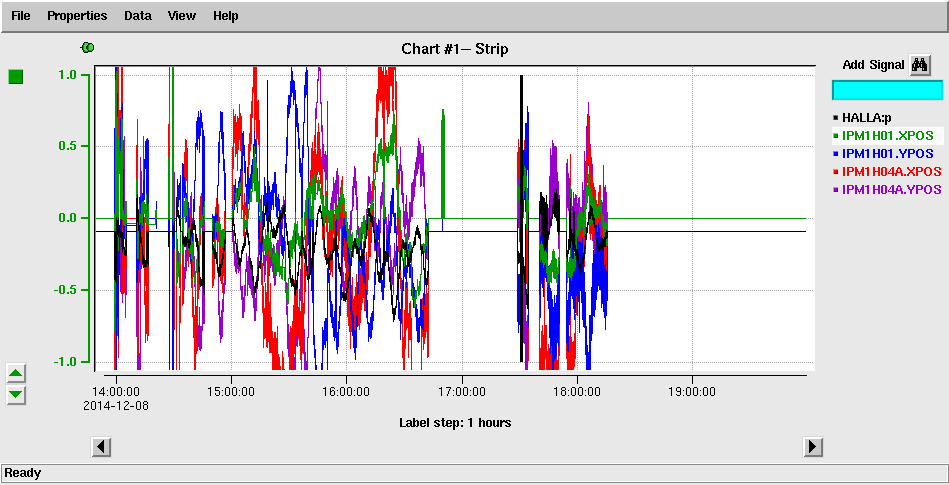Pan chart right with right arrow button
Image resolution: width=949 pixels, height=485 pixels.
click(x=812, y=447)
